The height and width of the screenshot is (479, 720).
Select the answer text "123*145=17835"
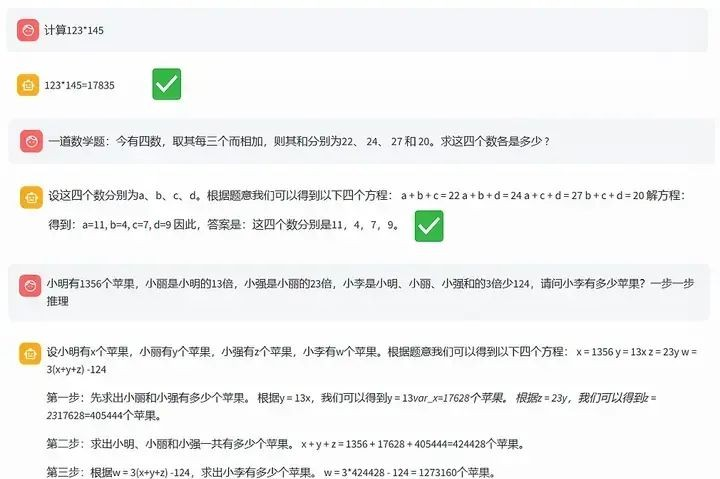pyautogui.click(x=79, y=85)
